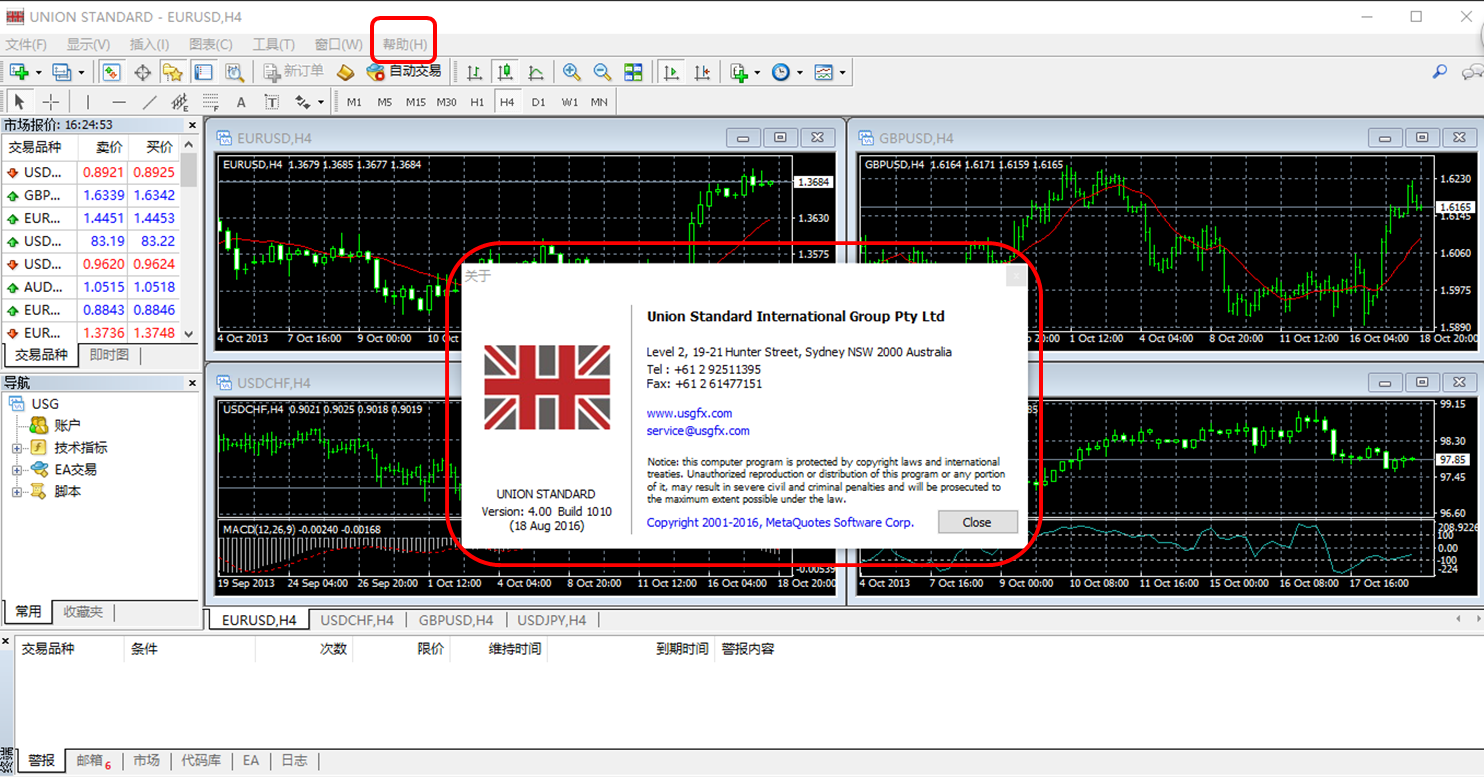
Task: Click Close in the About dialog
Action: coord(976,522)
